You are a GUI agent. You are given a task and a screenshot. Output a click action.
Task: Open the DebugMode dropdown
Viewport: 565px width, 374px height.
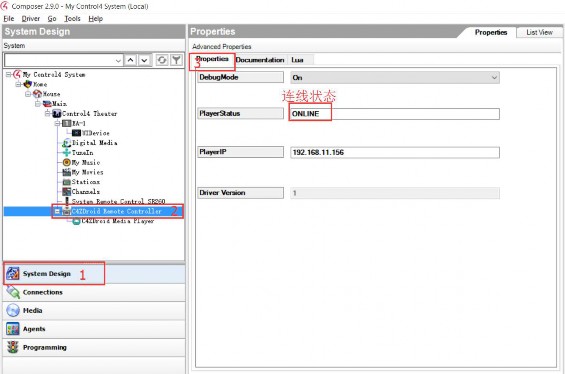pyautogui.click(x=494, y=77)
